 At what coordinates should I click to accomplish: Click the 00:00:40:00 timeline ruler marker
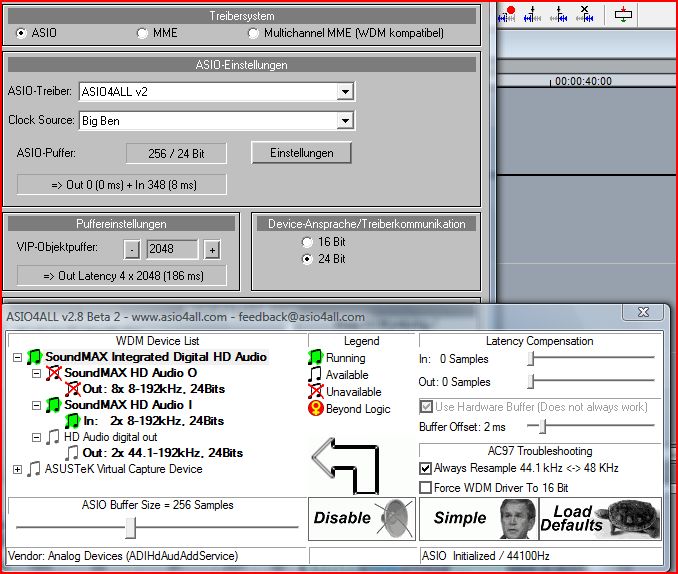[583, 81]
